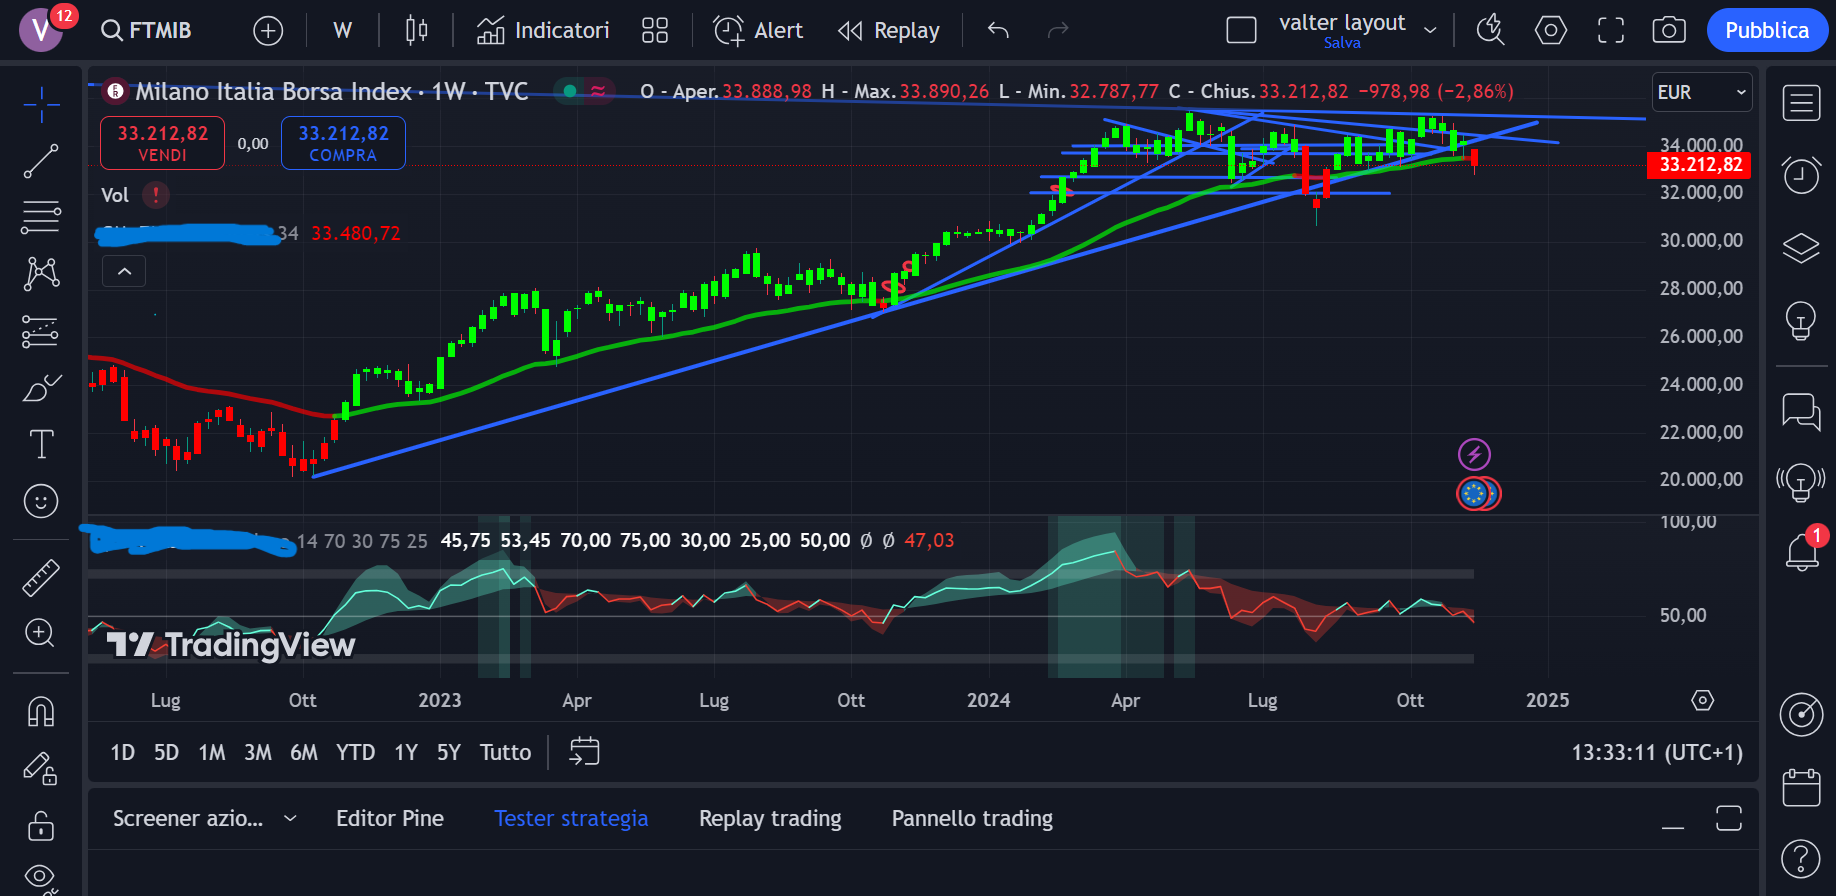This screenshot has height=896, width=1836.
Task: Open the watchlist panel icon
Action: pos(1801,103)
